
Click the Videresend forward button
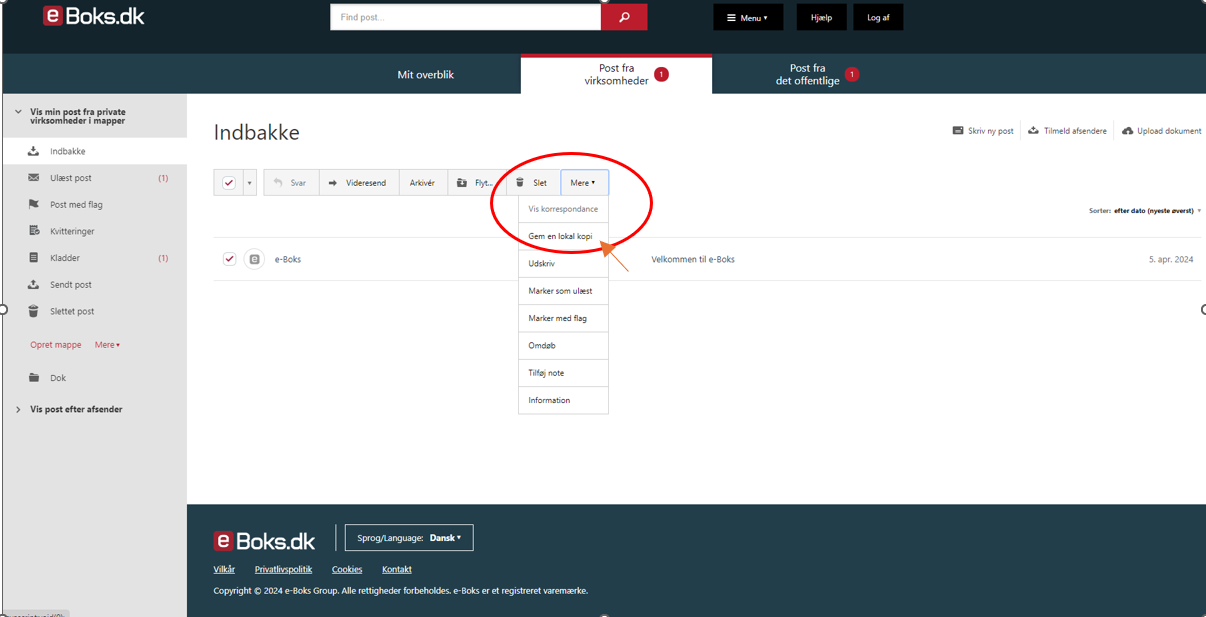pyautogui.click(x=359, y=183)
